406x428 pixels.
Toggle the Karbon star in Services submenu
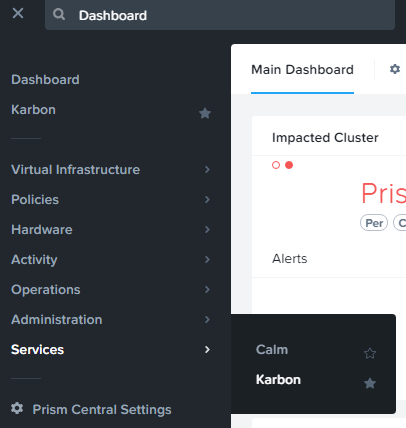(x=370, y=383)
